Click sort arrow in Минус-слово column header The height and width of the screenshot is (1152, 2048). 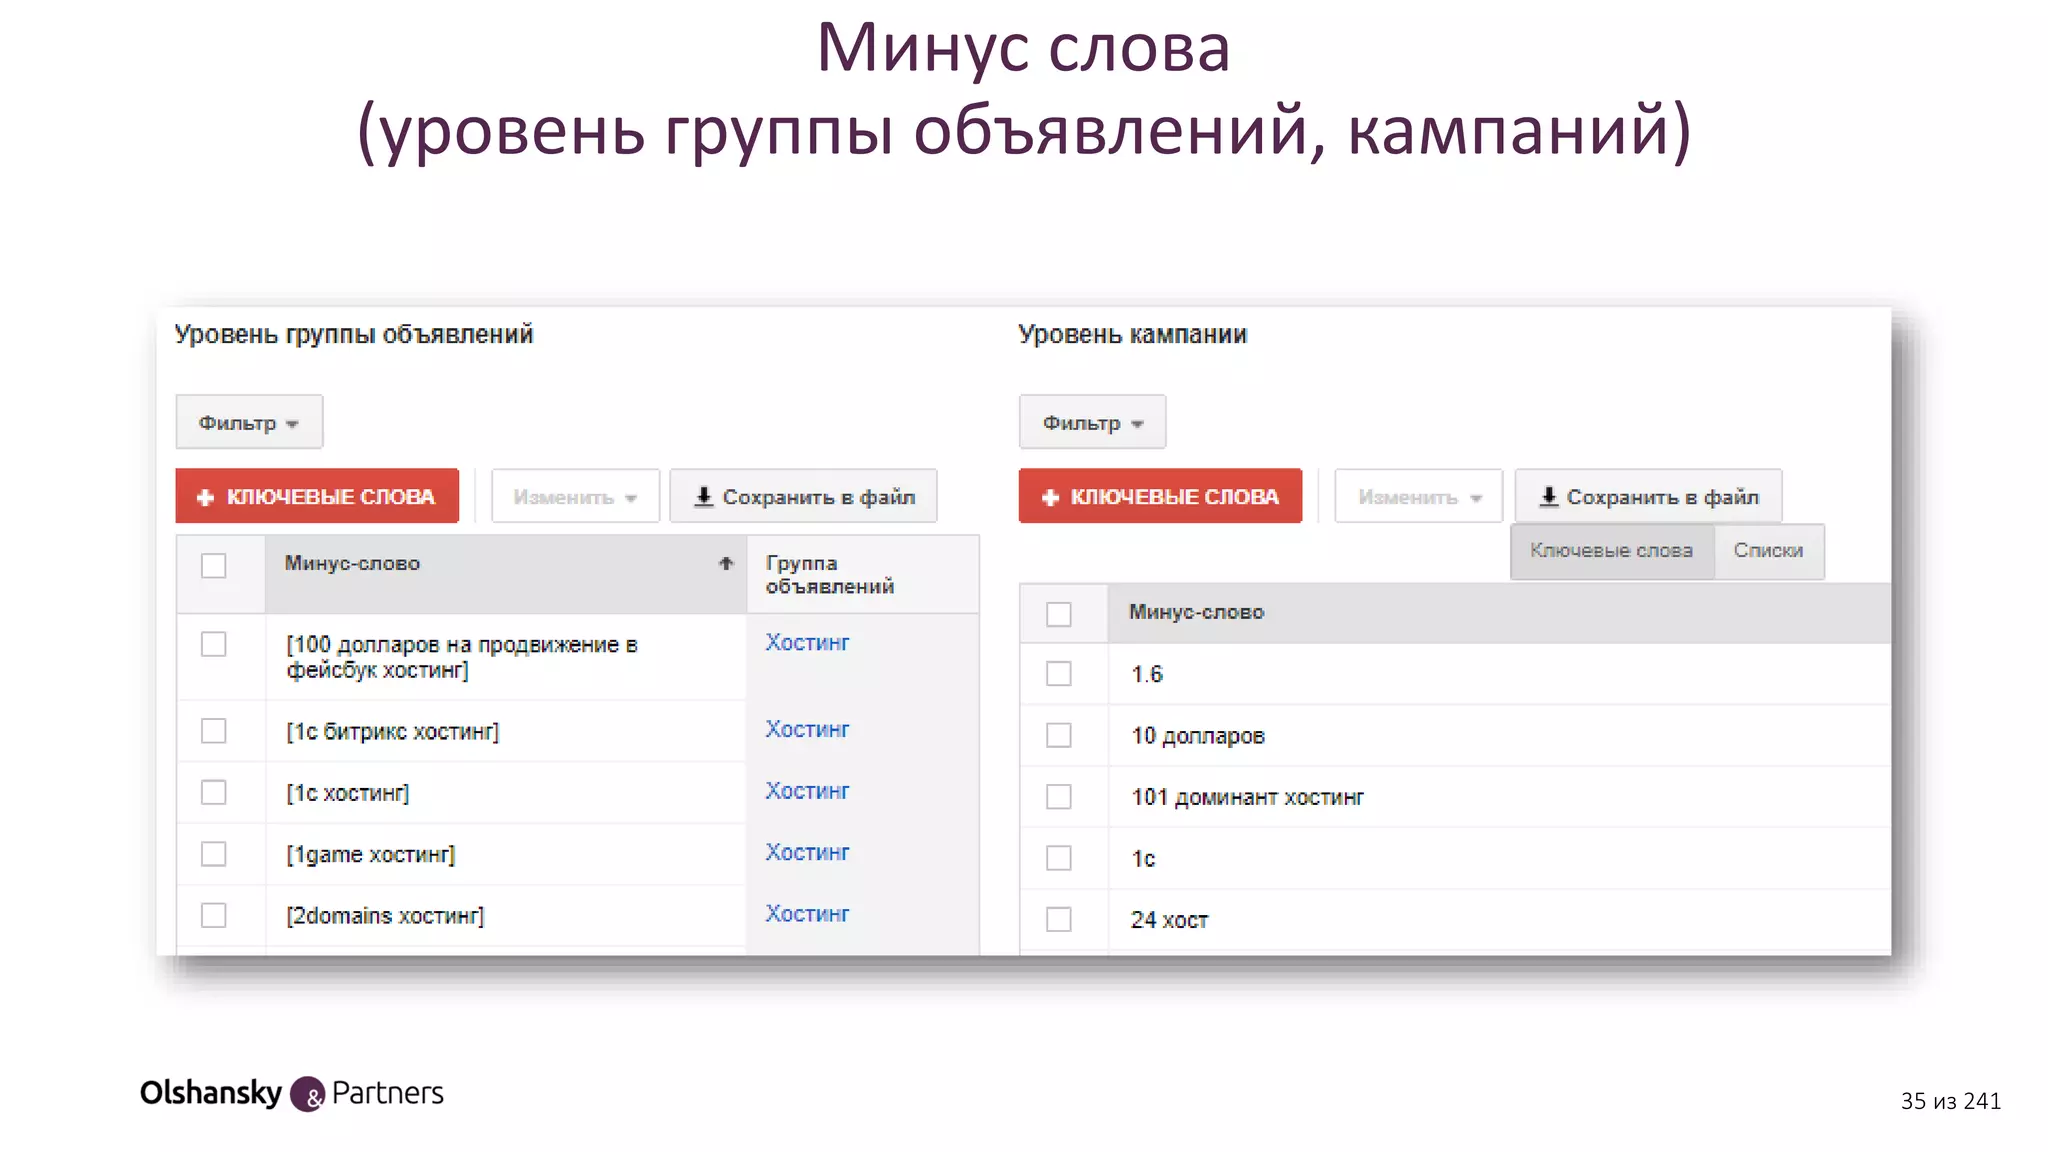pos(726,564)
